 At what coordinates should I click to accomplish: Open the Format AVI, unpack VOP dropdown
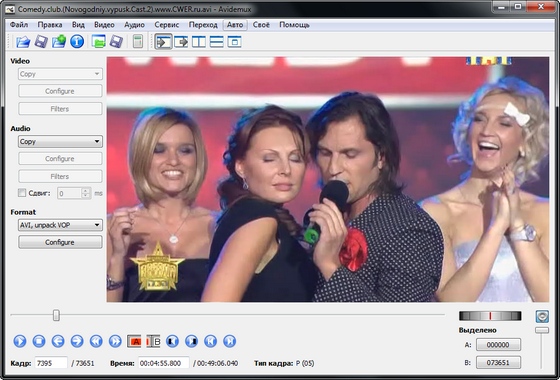[x=60, y=225]
